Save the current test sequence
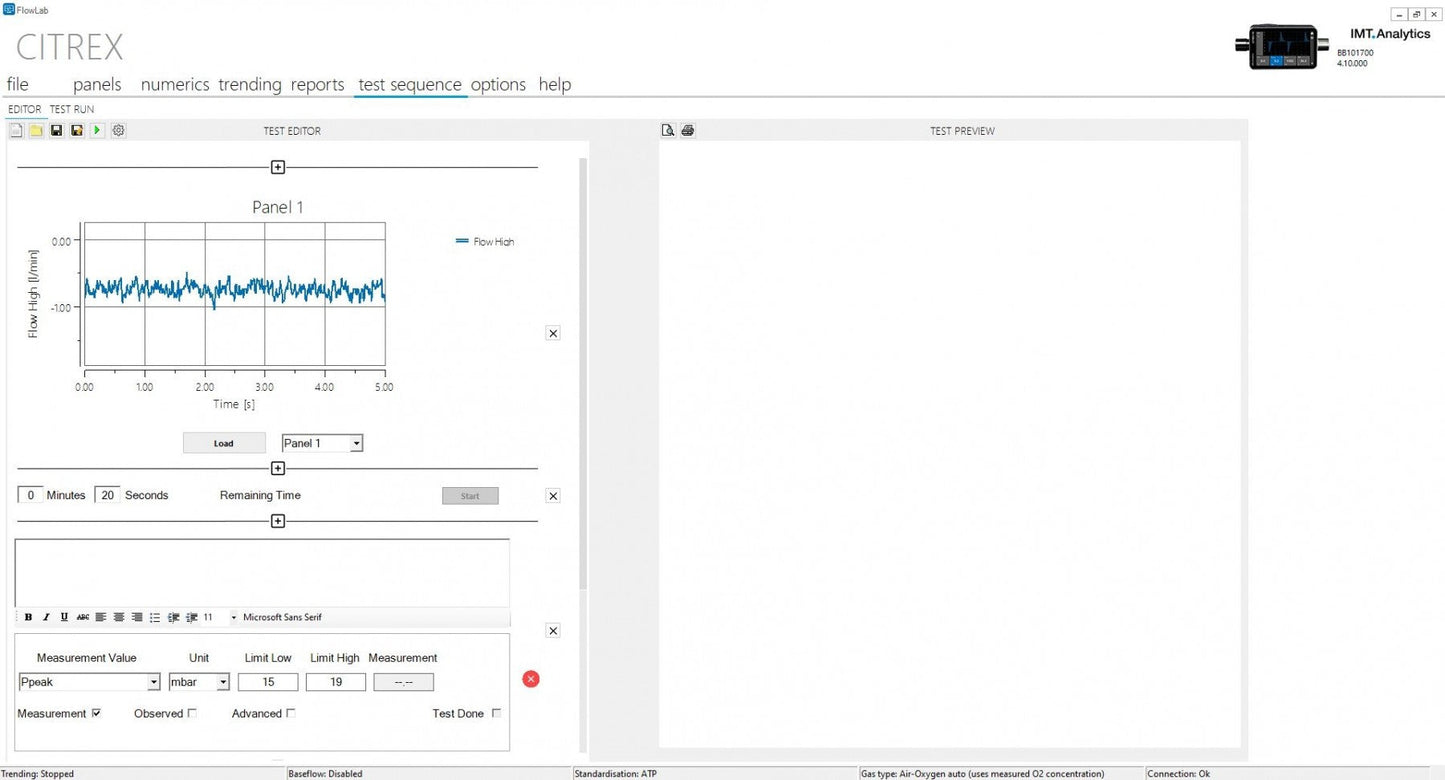The image size is (1445, 780). 56,130
